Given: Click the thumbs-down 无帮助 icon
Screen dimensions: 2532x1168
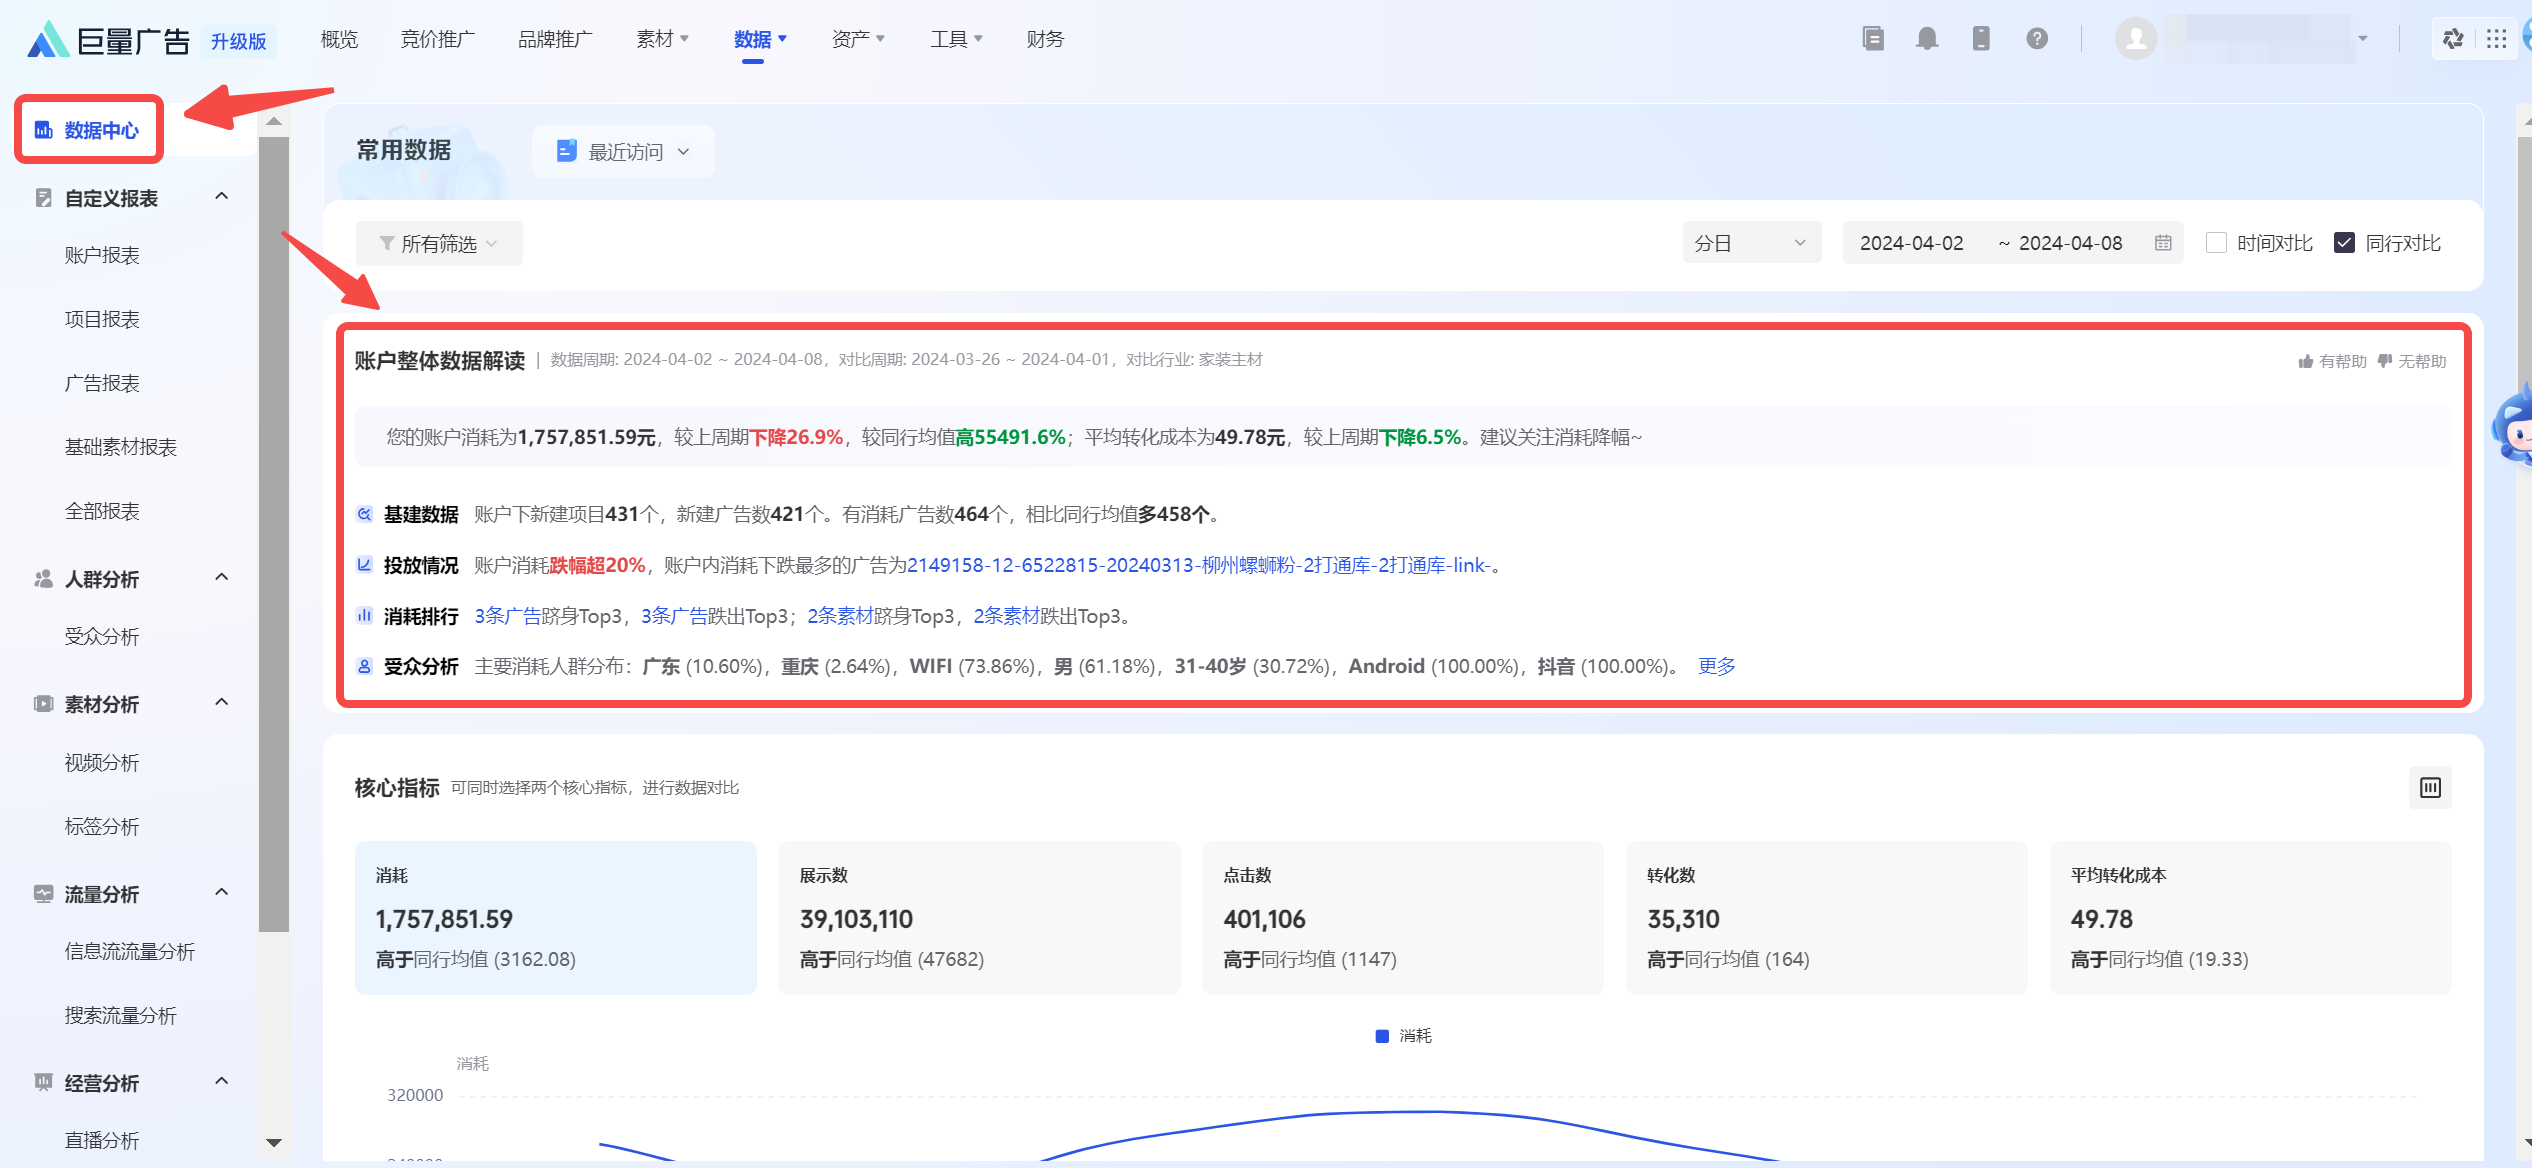Looking at the screenshot, I should pos(2385,361).
